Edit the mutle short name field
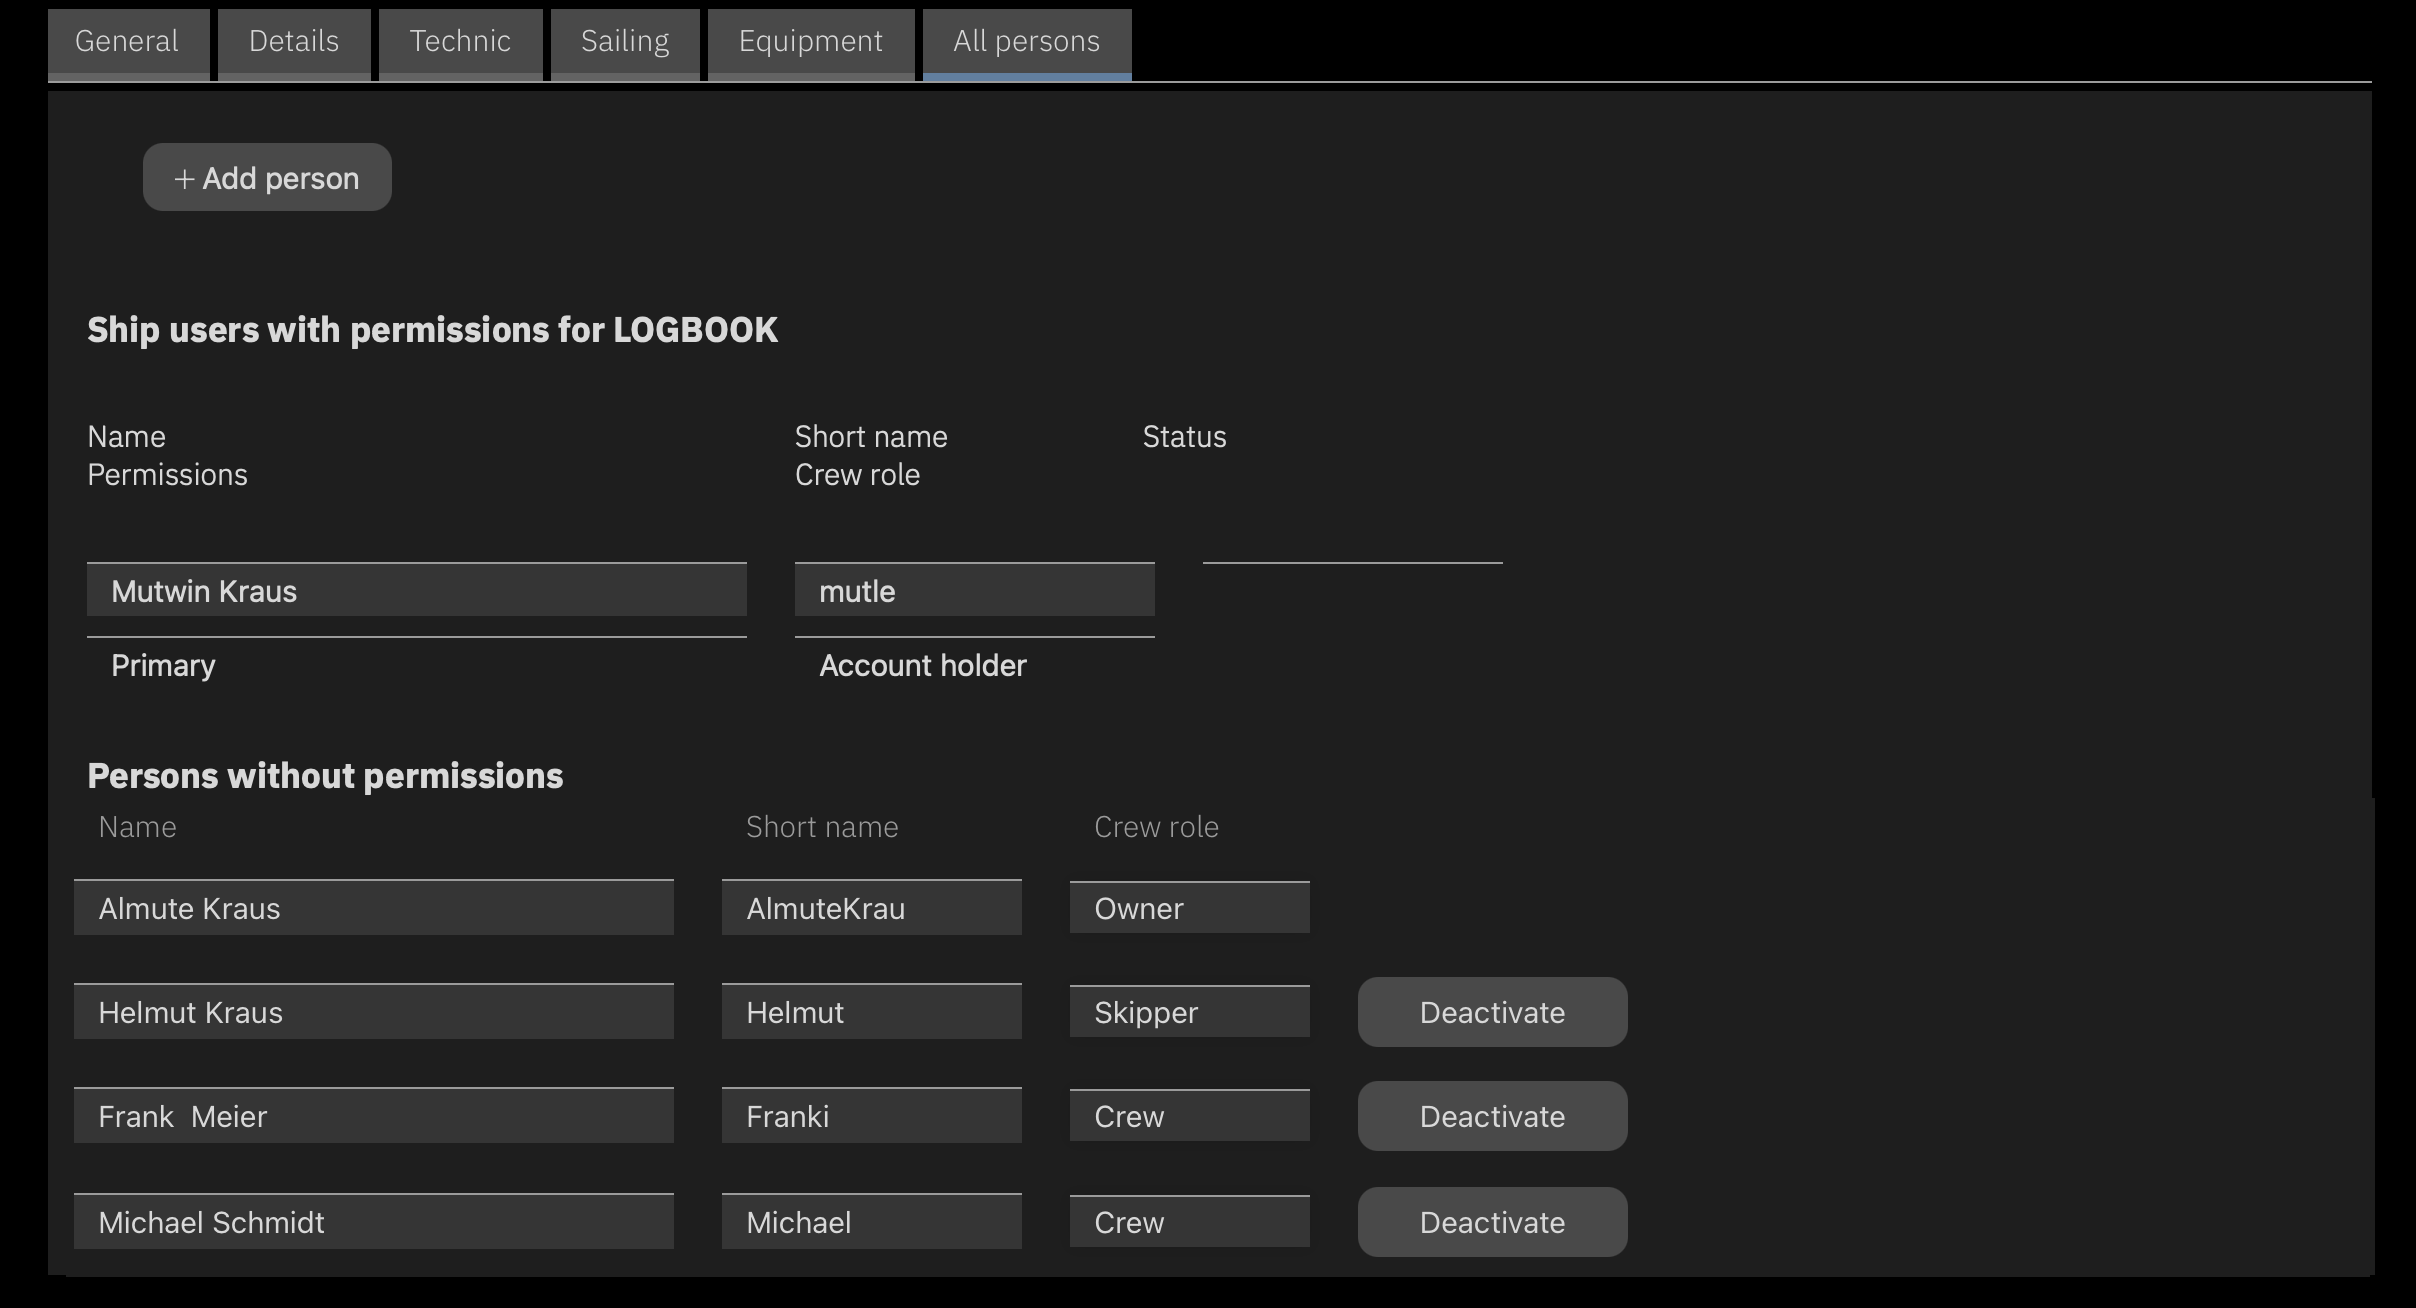Image resolution: width=2416 pixels, height=1308 pixels. point(975,590)
